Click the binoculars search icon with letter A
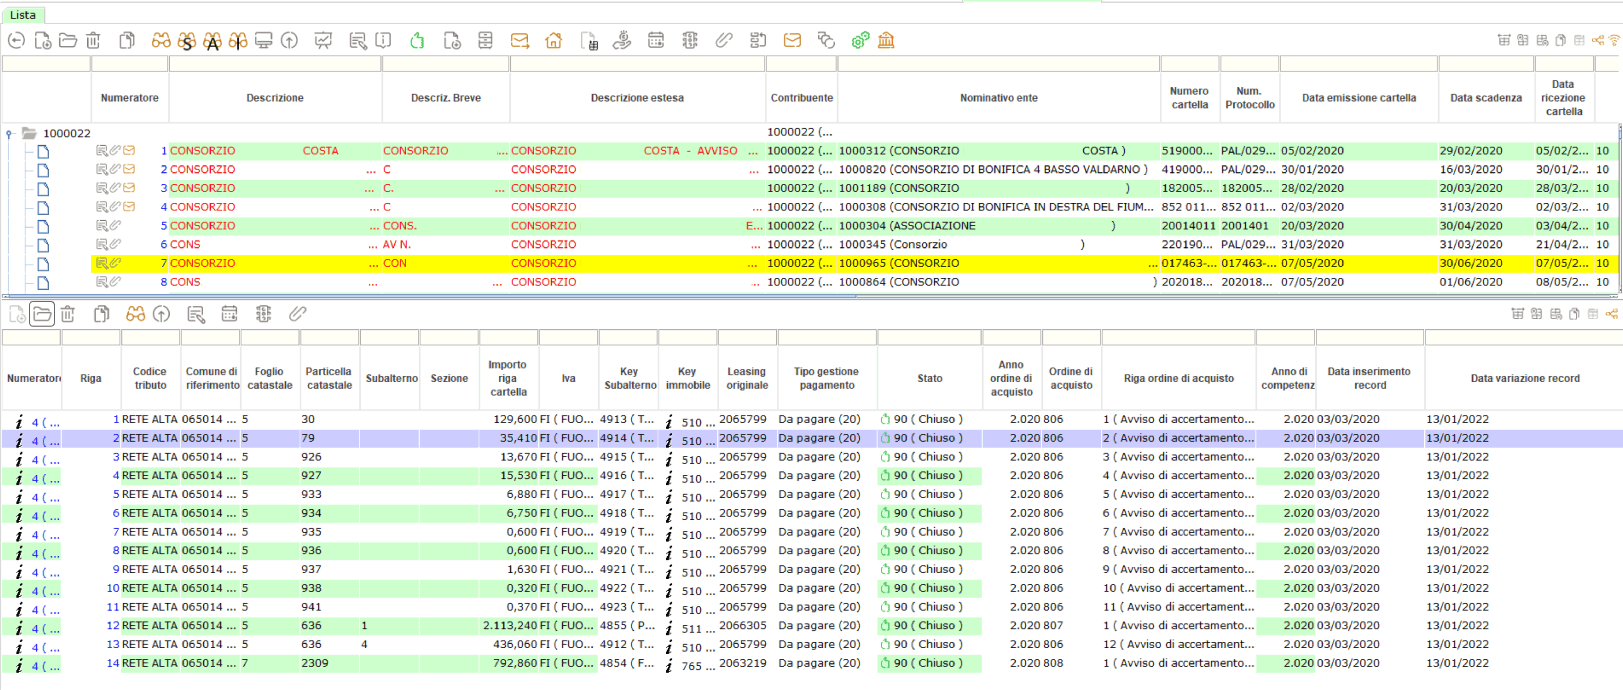 click(213, 41)
